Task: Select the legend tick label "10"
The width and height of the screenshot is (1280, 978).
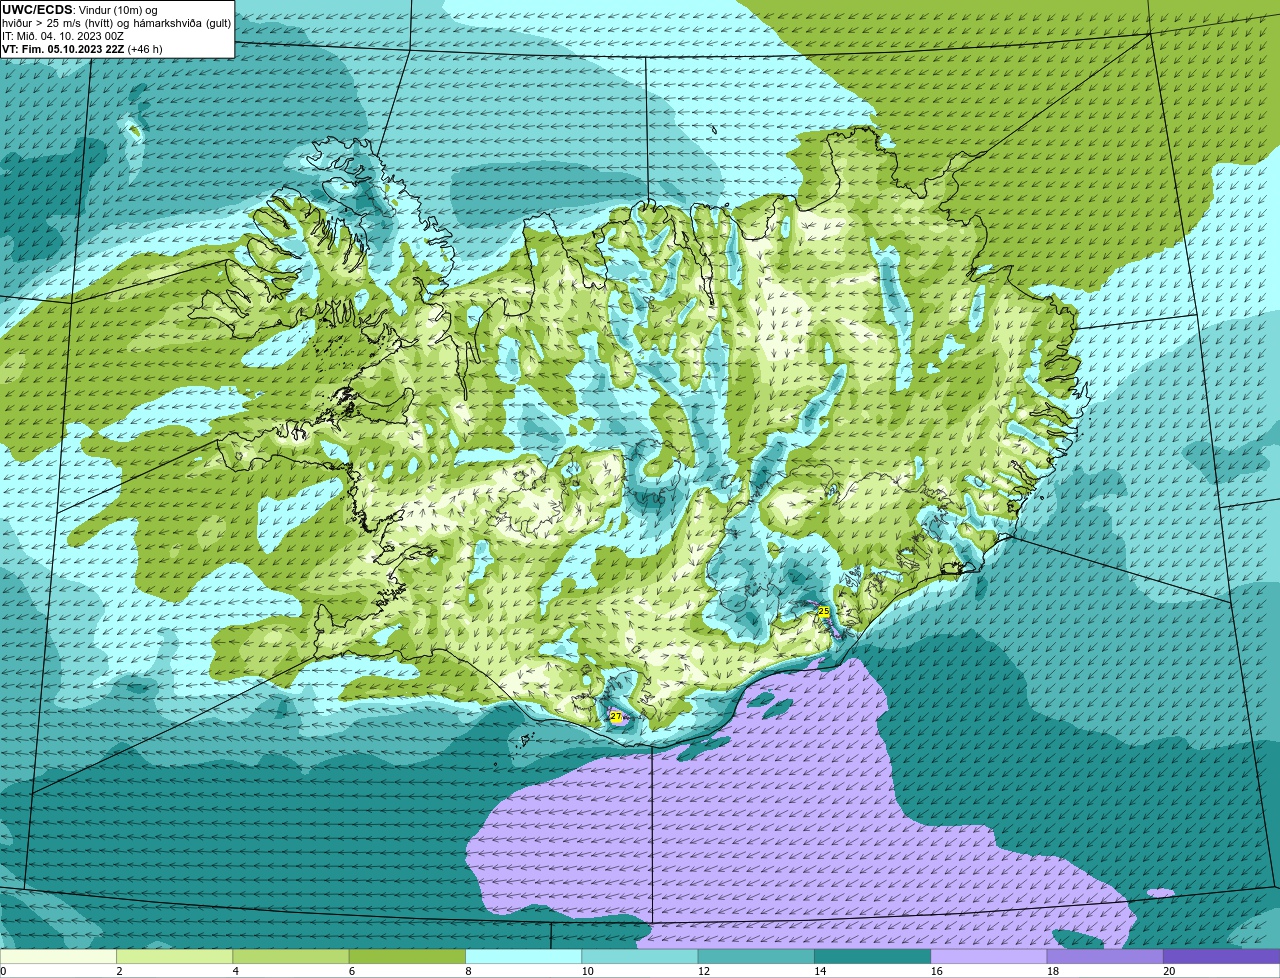Action: point(587,971)
